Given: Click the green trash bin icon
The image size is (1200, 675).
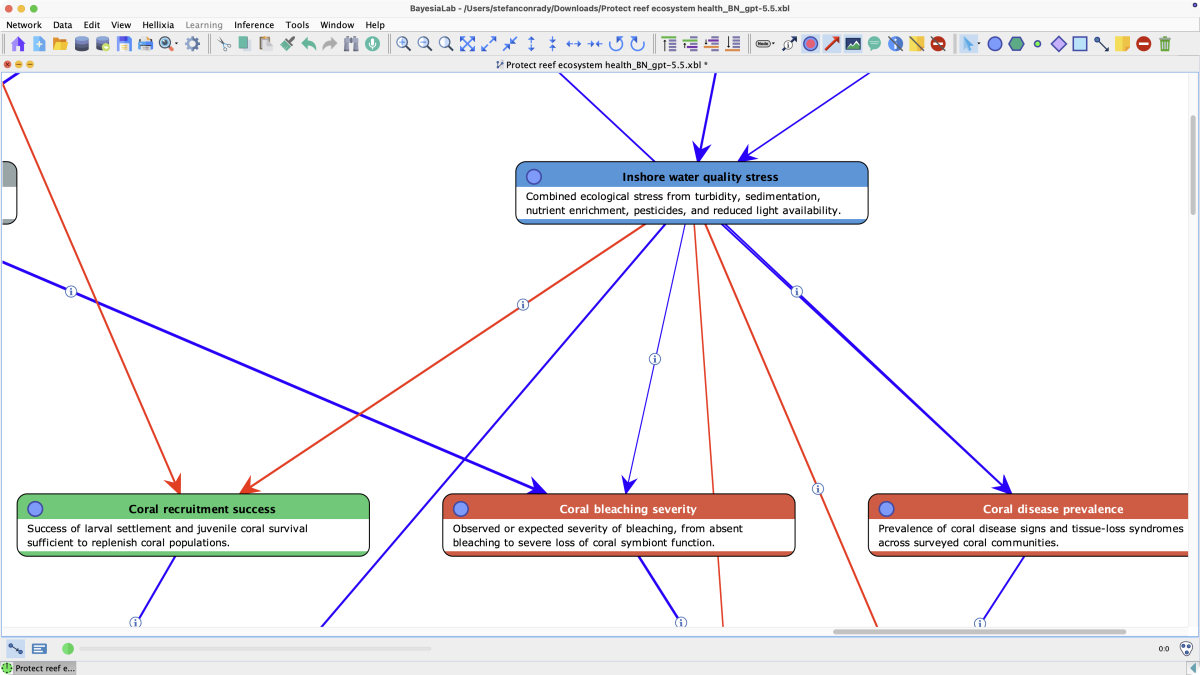Looking at the screenshot, I should point(1165,44).
